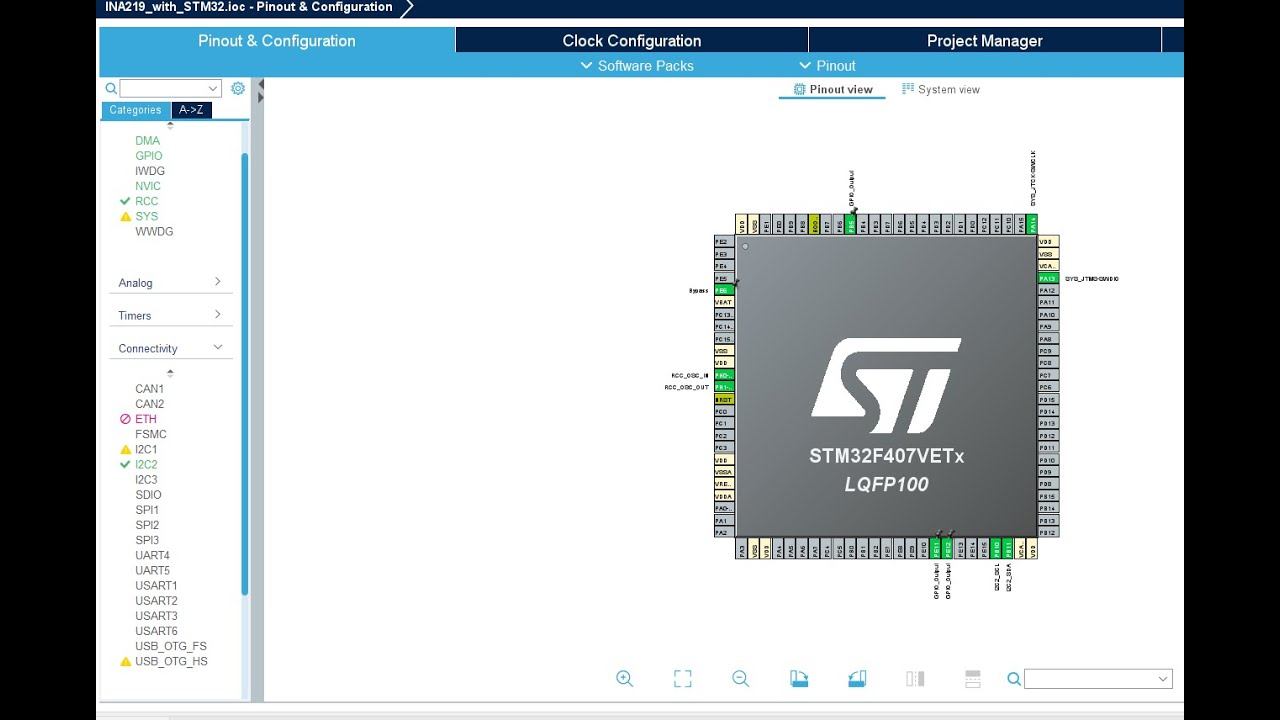This screenshot has height=720, width=1280.
Task: Rotate the chip view counter-clockwise
Action: [x=857, y=678]
